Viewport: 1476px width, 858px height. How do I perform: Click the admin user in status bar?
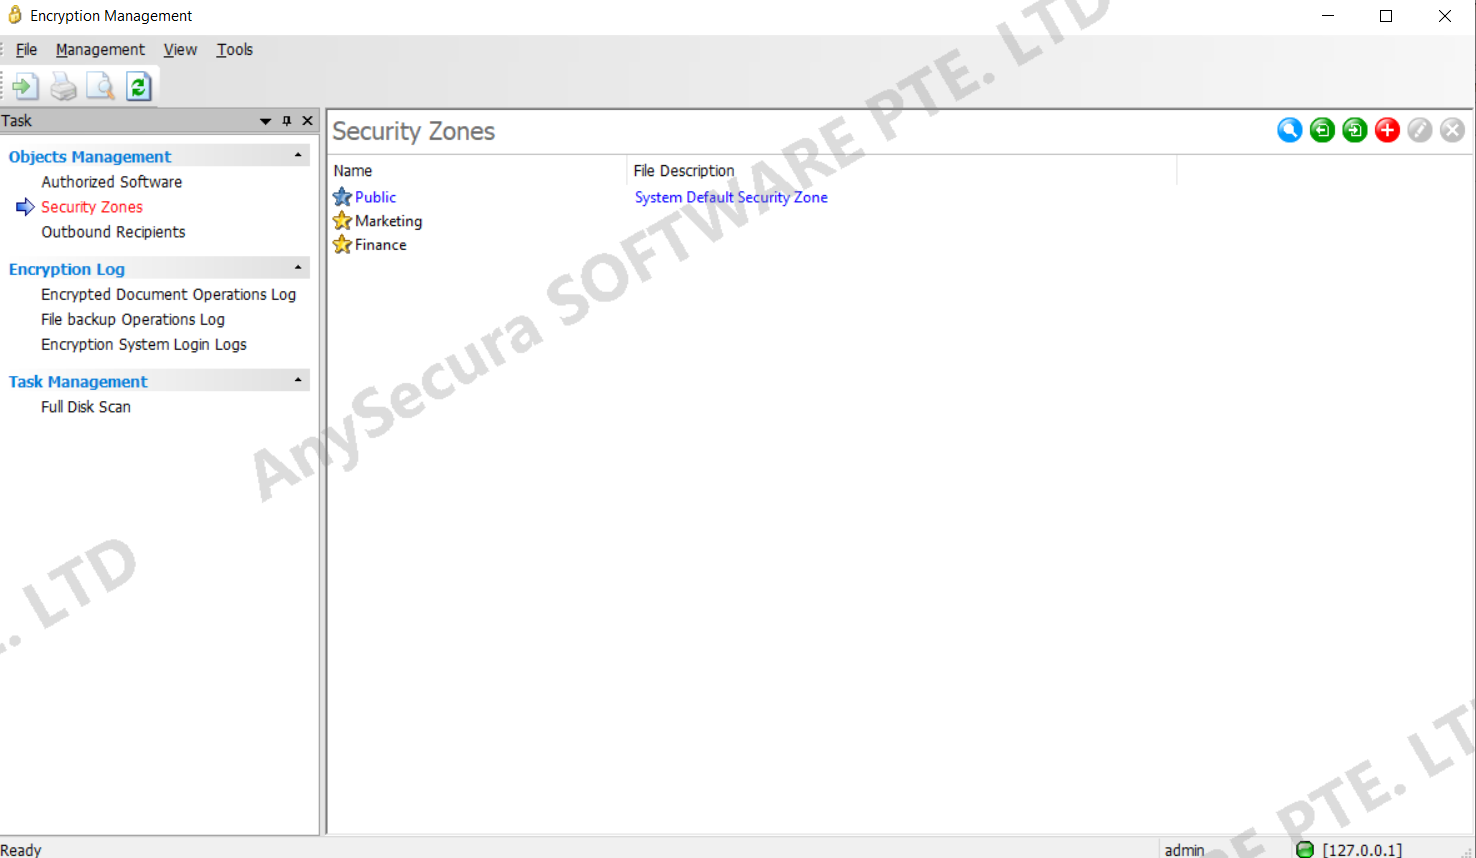click(1185, 850)
